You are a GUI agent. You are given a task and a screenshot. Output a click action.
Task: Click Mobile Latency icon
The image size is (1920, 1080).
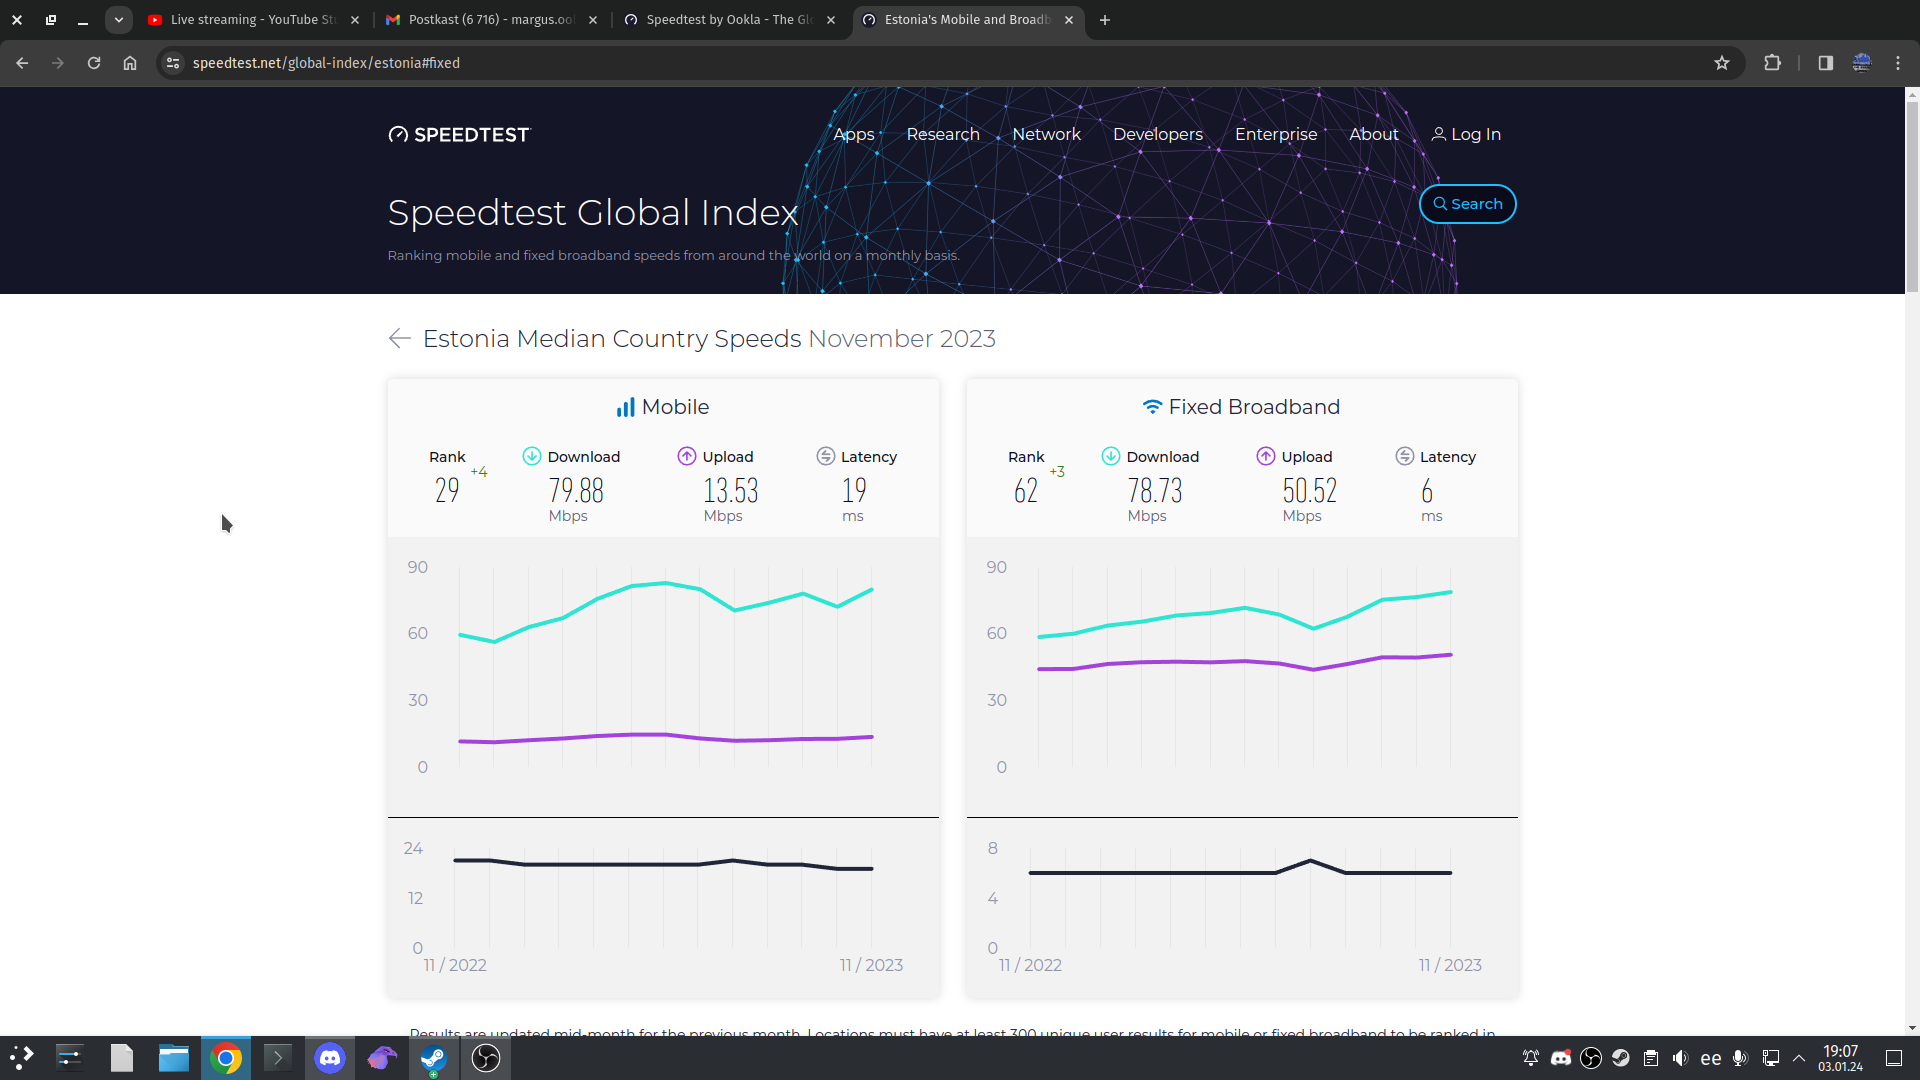click(x=826, y=456)
